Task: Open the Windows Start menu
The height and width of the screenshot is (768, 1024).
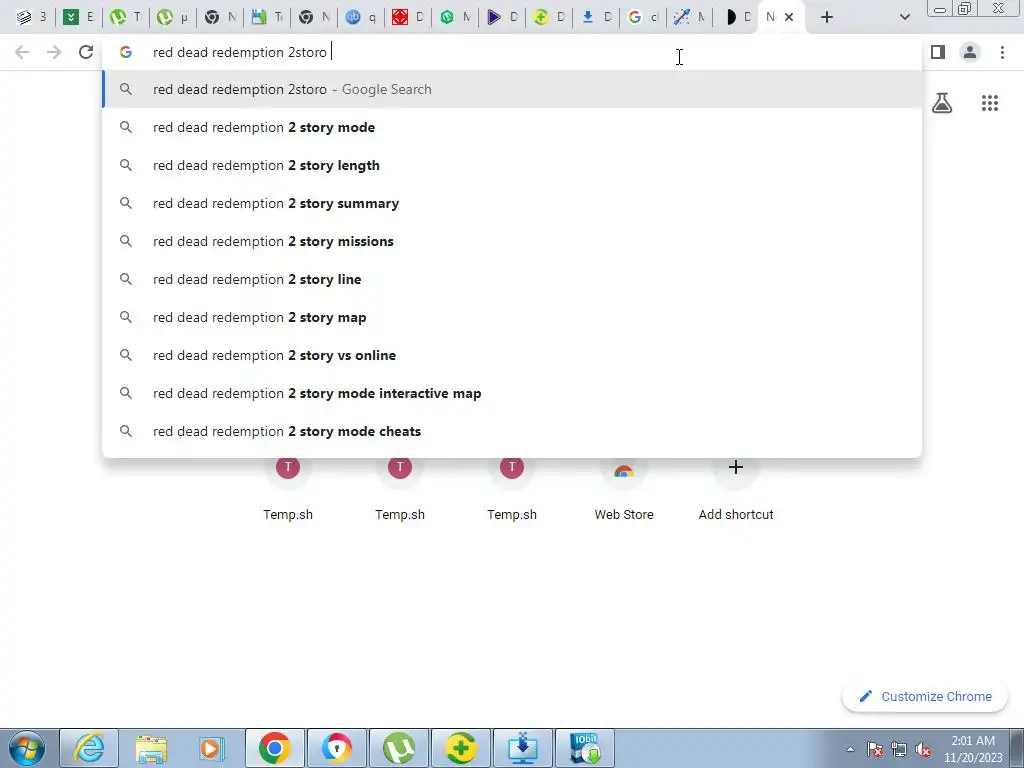Action: pos(27,748)
